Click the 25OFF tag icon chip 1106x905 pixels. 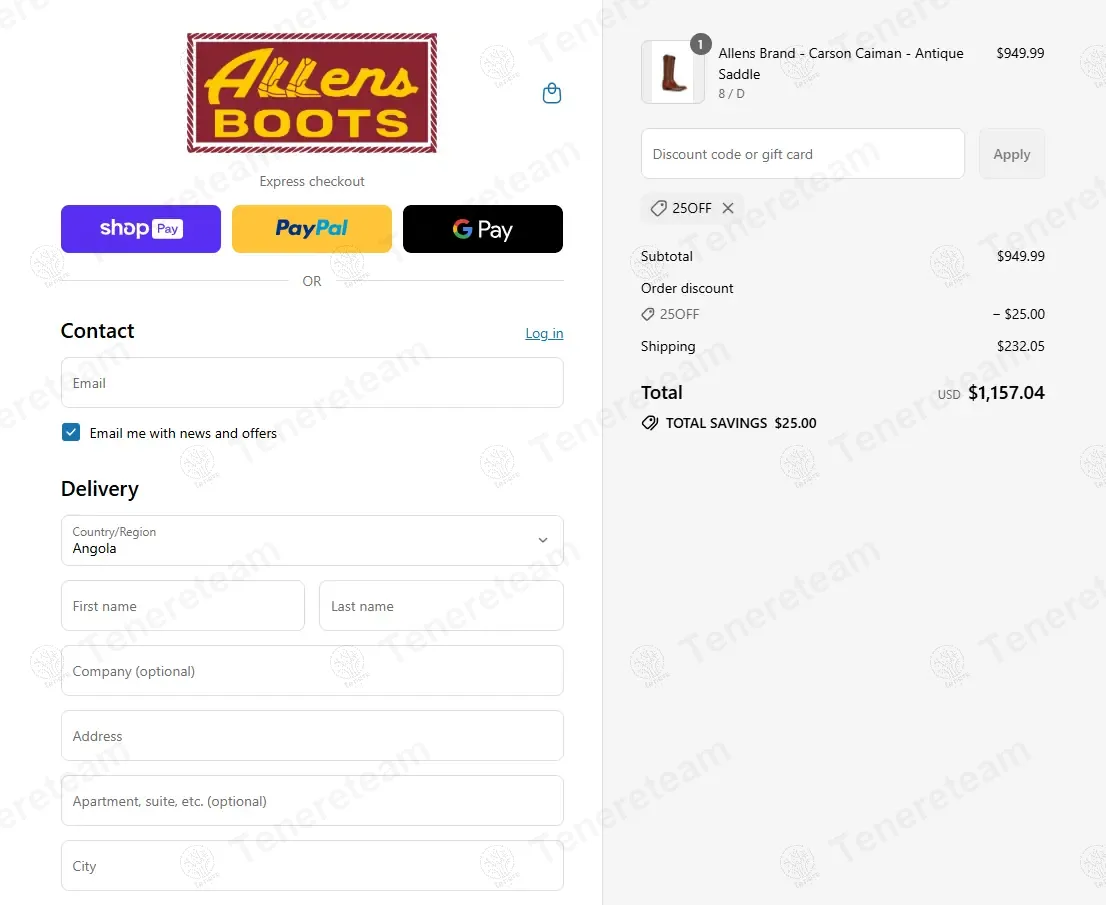659,208
